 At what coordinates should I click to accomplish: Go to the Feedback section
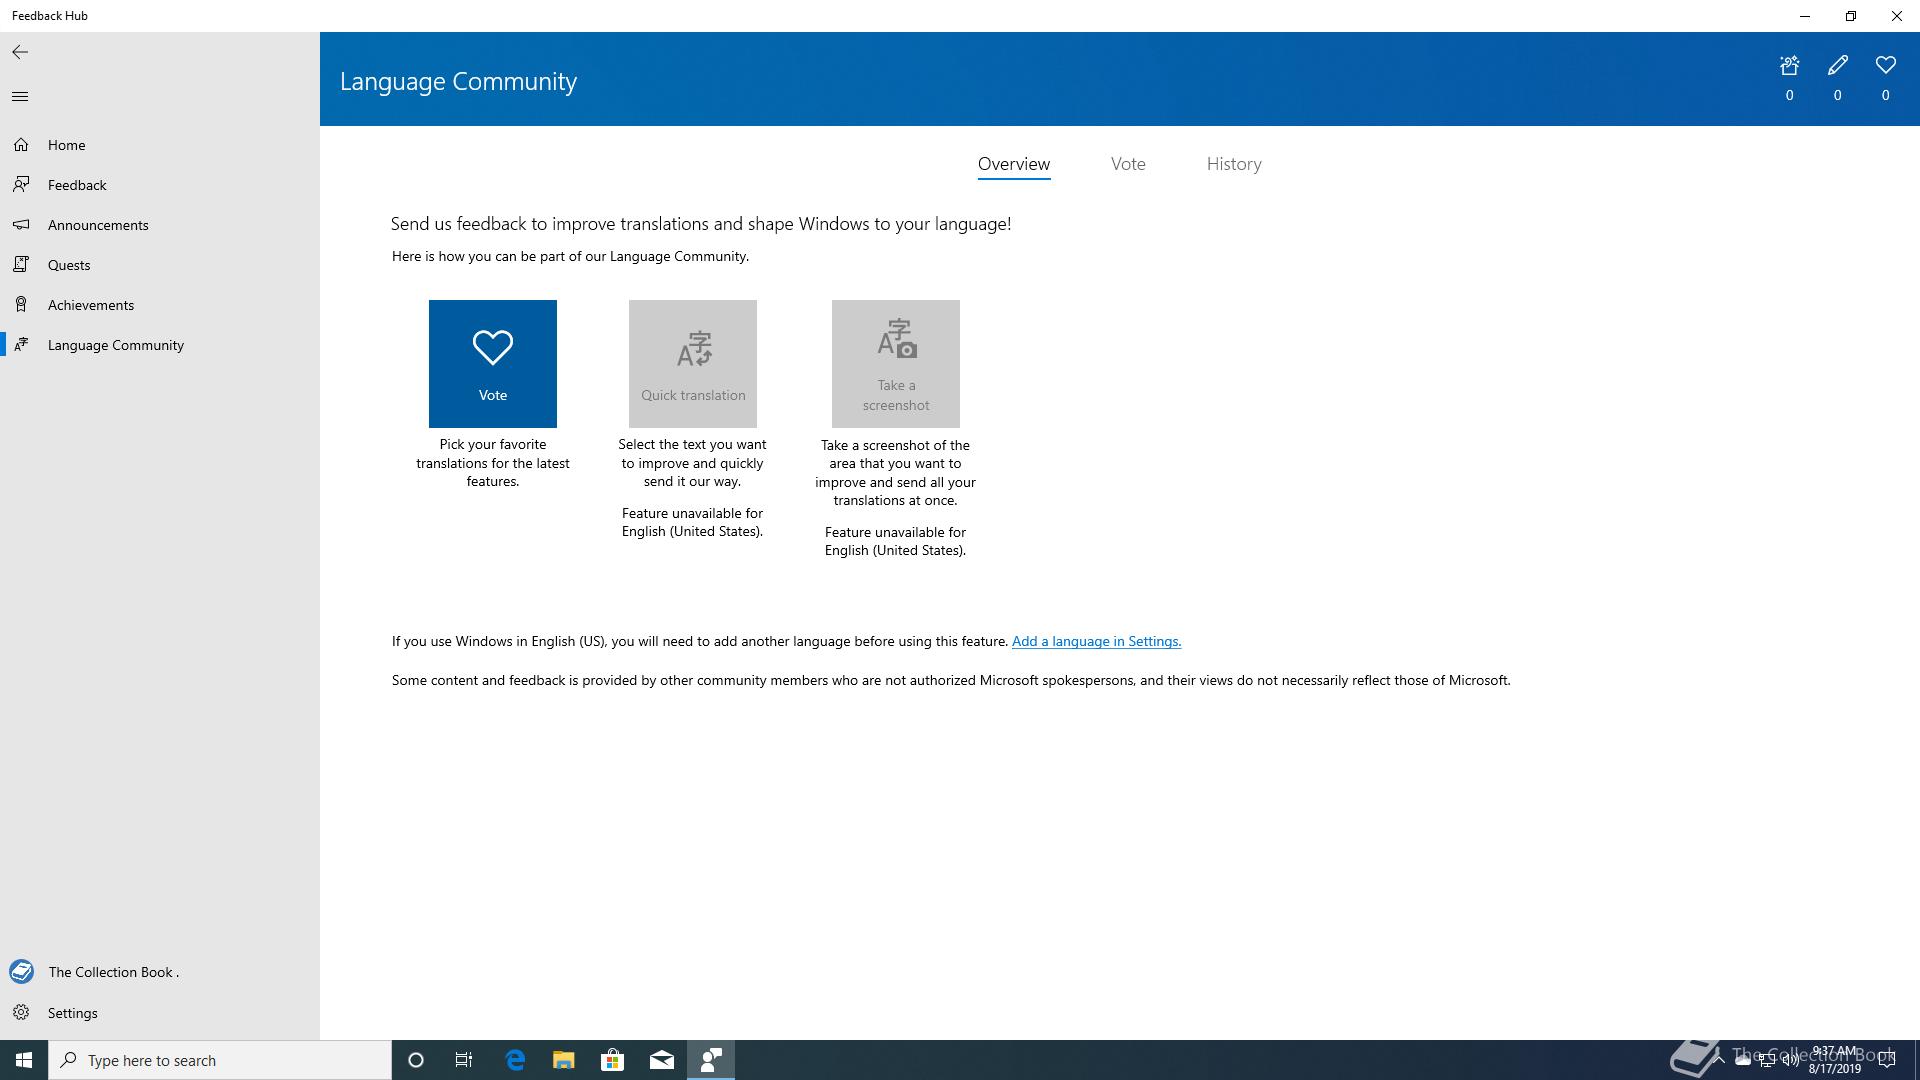(77, 185)
